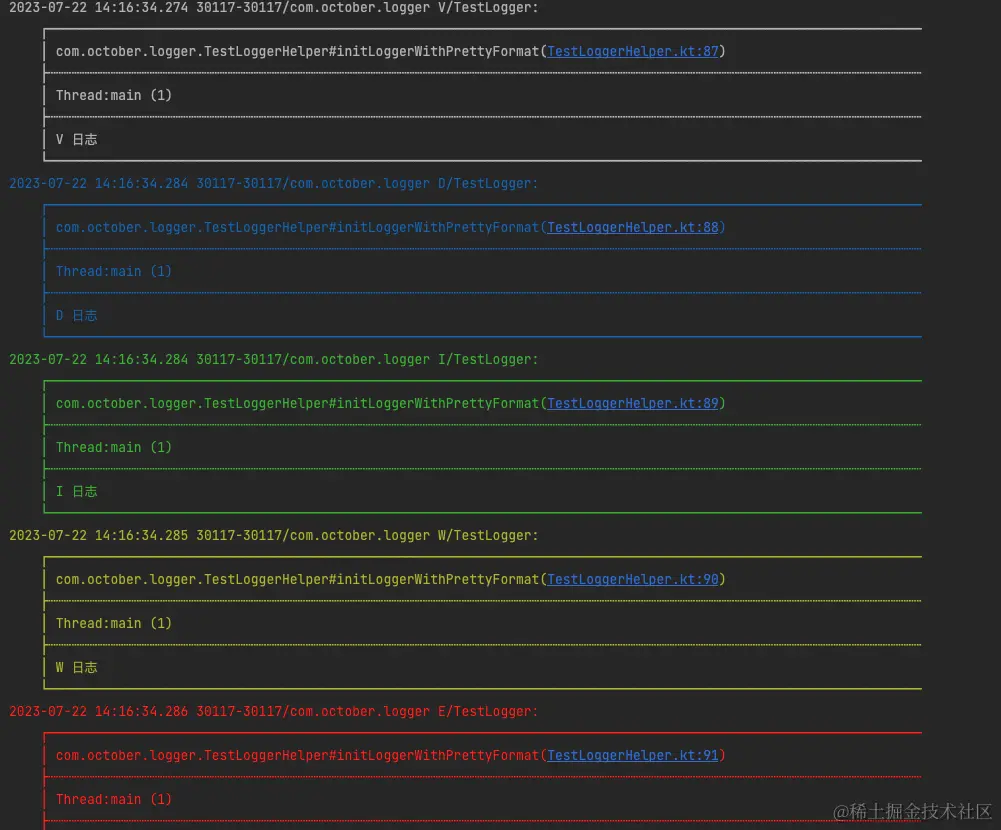Image resolution: width=1001 pixels, height=830 pixels.
Task: Open the TestLoggerHelper.kt:89 link
Action: tap(633, 404)
